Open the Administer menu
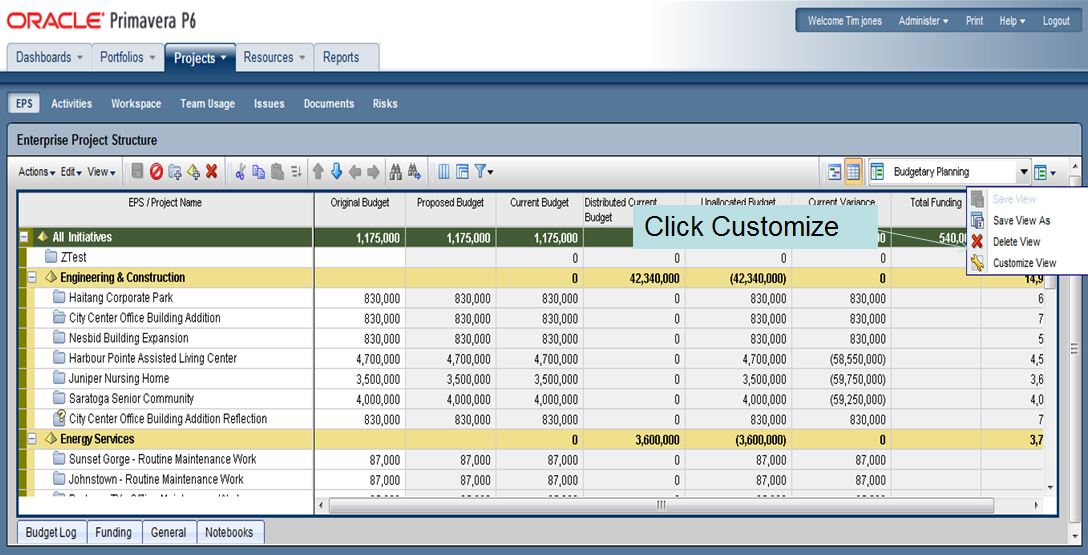The image size is (1088, 555). pos(923,21)
